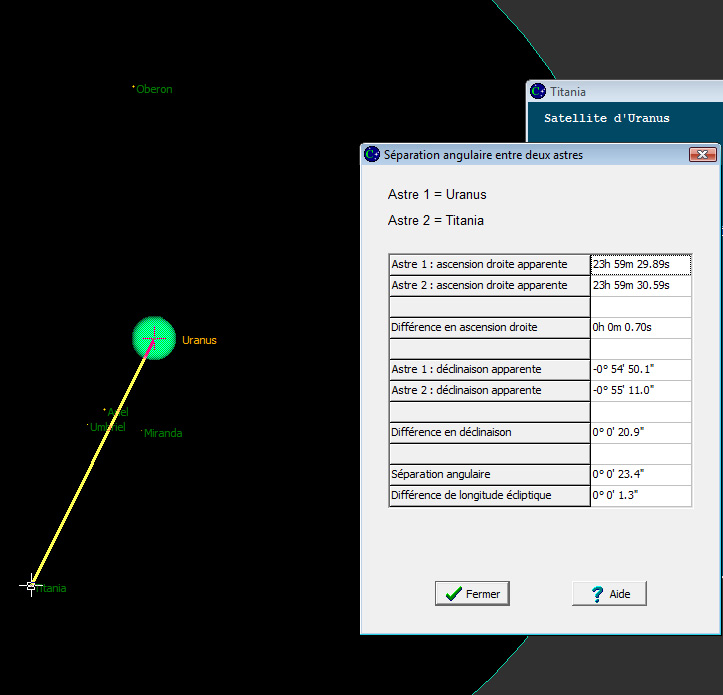Select the value 0h 0m 0.70s
Screen dimensions: 723x695
pos(641,327)
